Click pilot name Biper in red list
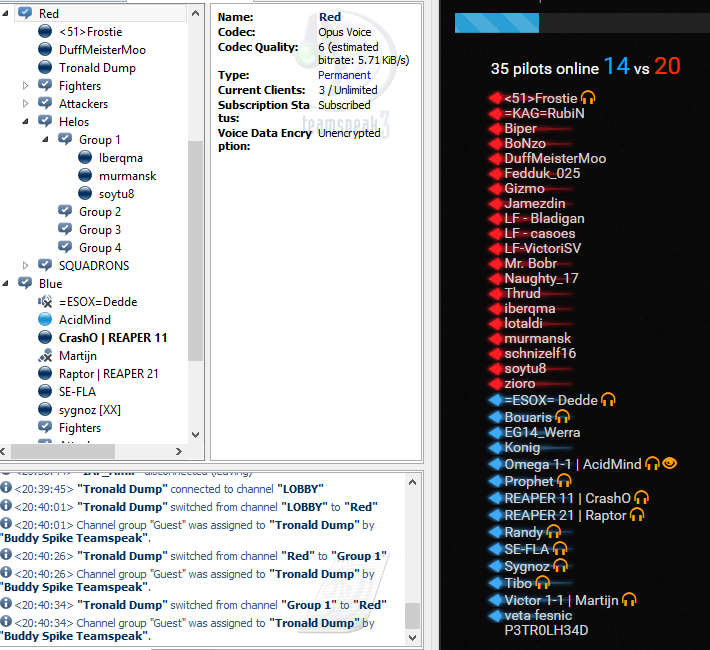This screenshot has height=650, width=710. 520,128
